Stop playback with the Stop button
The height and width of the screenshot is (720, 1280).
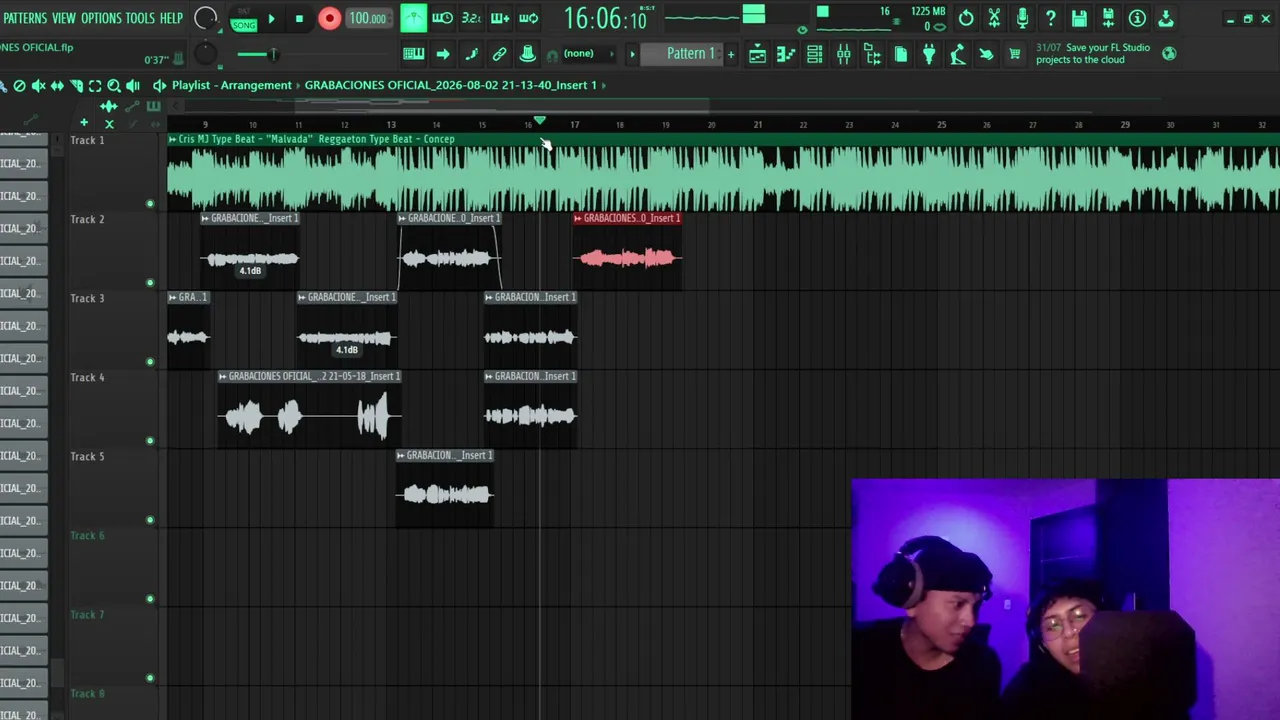(299, 18)
